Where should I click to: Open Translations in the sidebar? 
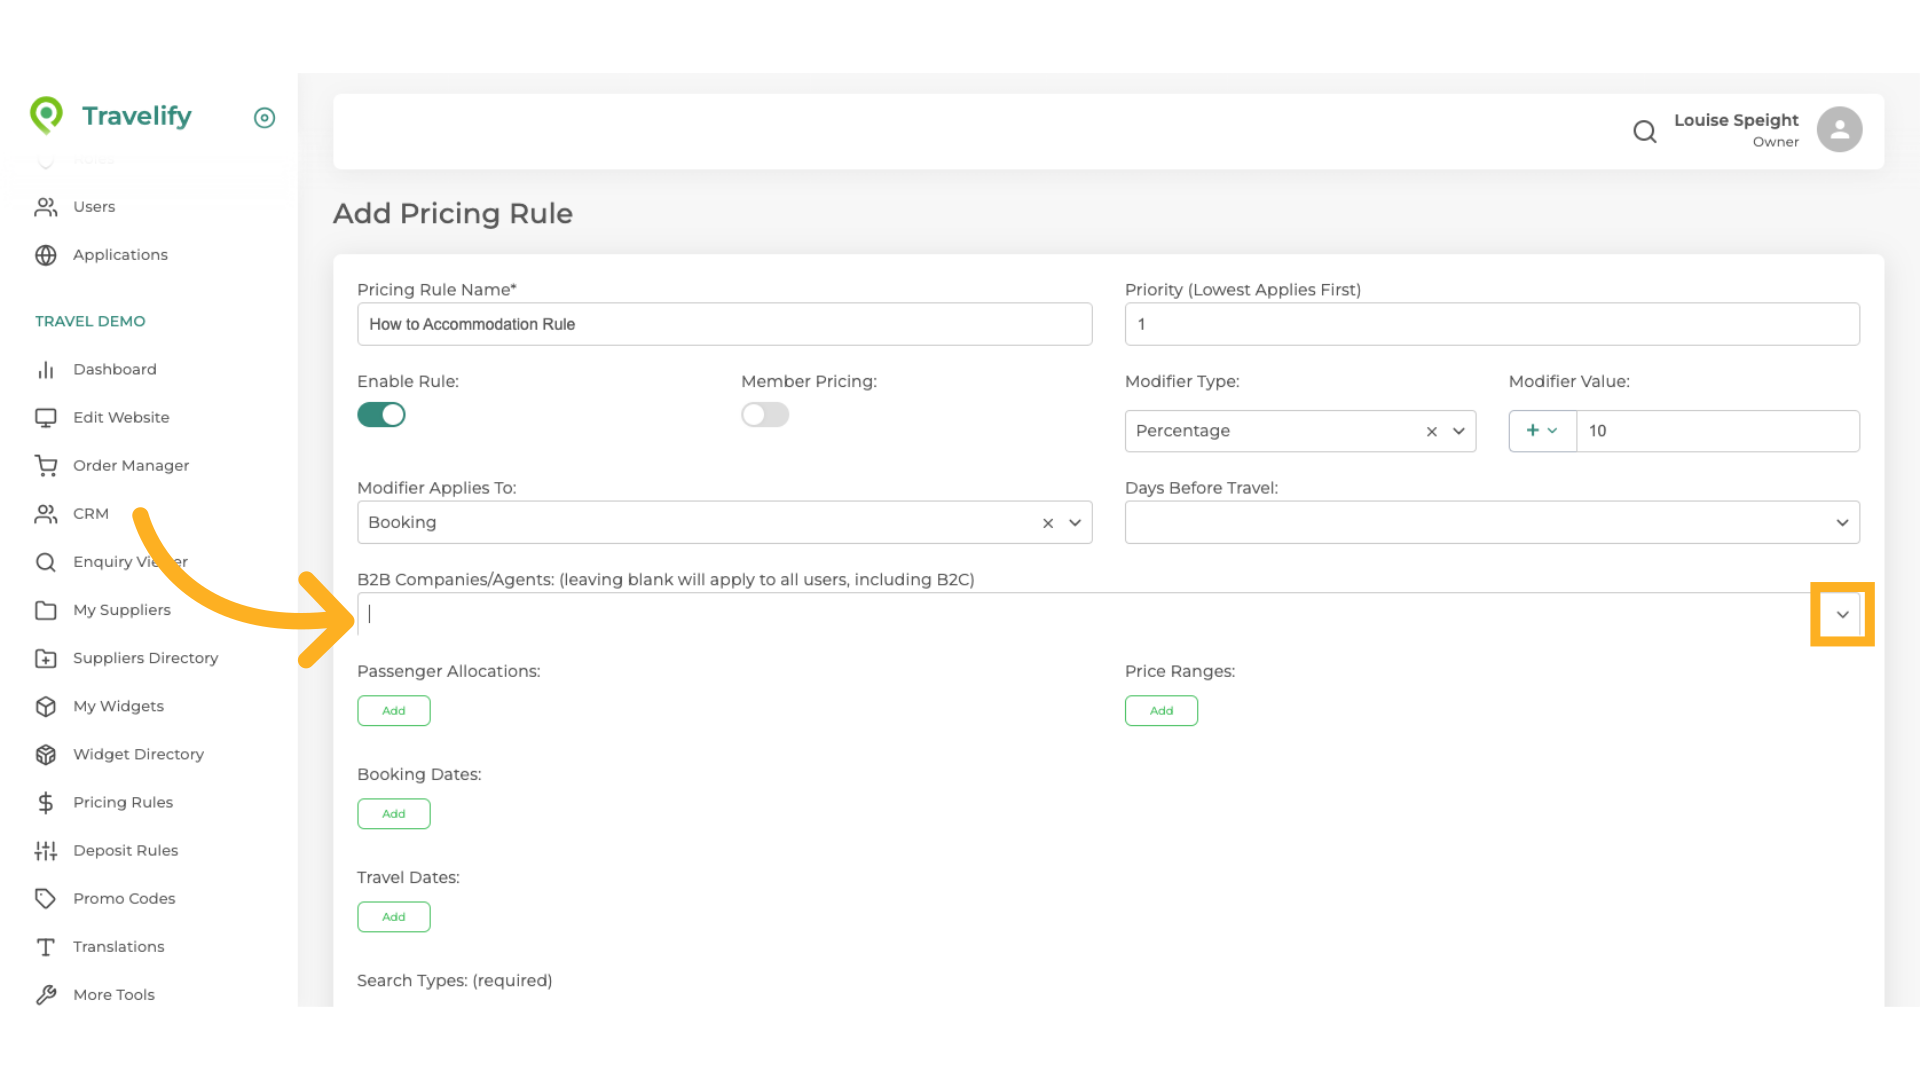[118, 947]
